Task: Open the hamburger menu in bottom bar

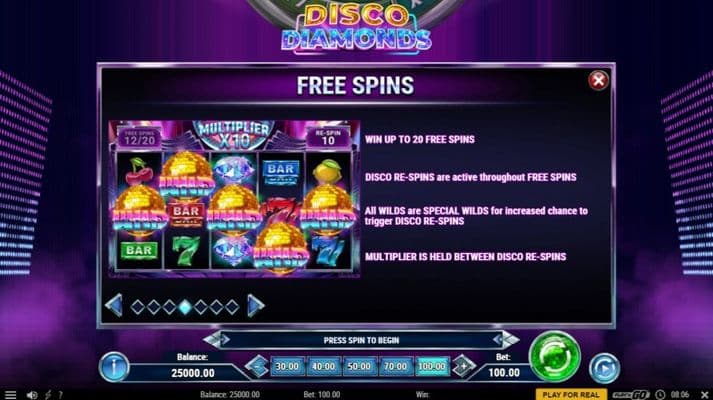Action: point(10,395)
